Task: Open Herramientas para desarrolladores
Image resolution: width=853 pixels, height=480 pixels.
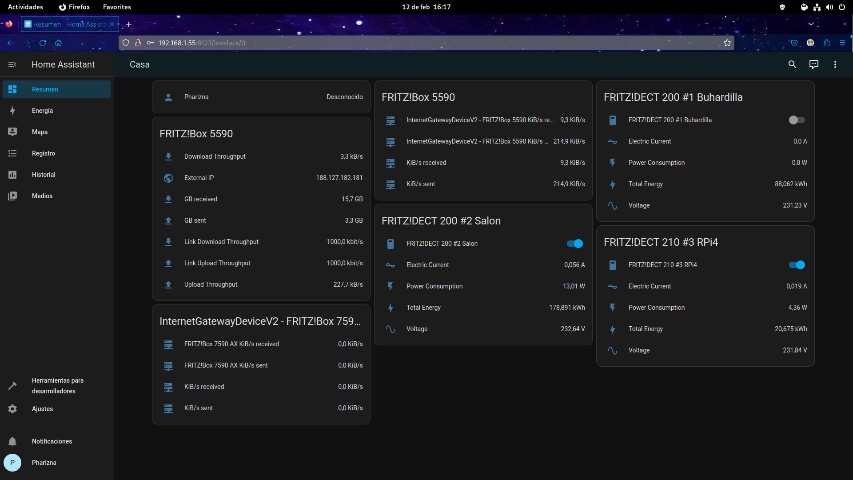Action: click(57, 385)
